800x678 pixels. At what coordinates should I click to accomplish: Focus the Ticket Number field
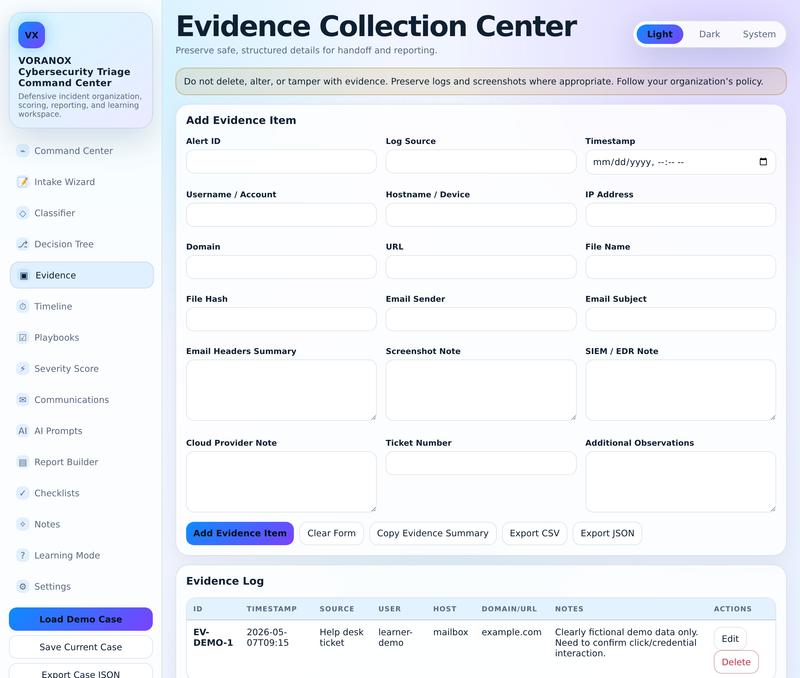click(481, 463)
